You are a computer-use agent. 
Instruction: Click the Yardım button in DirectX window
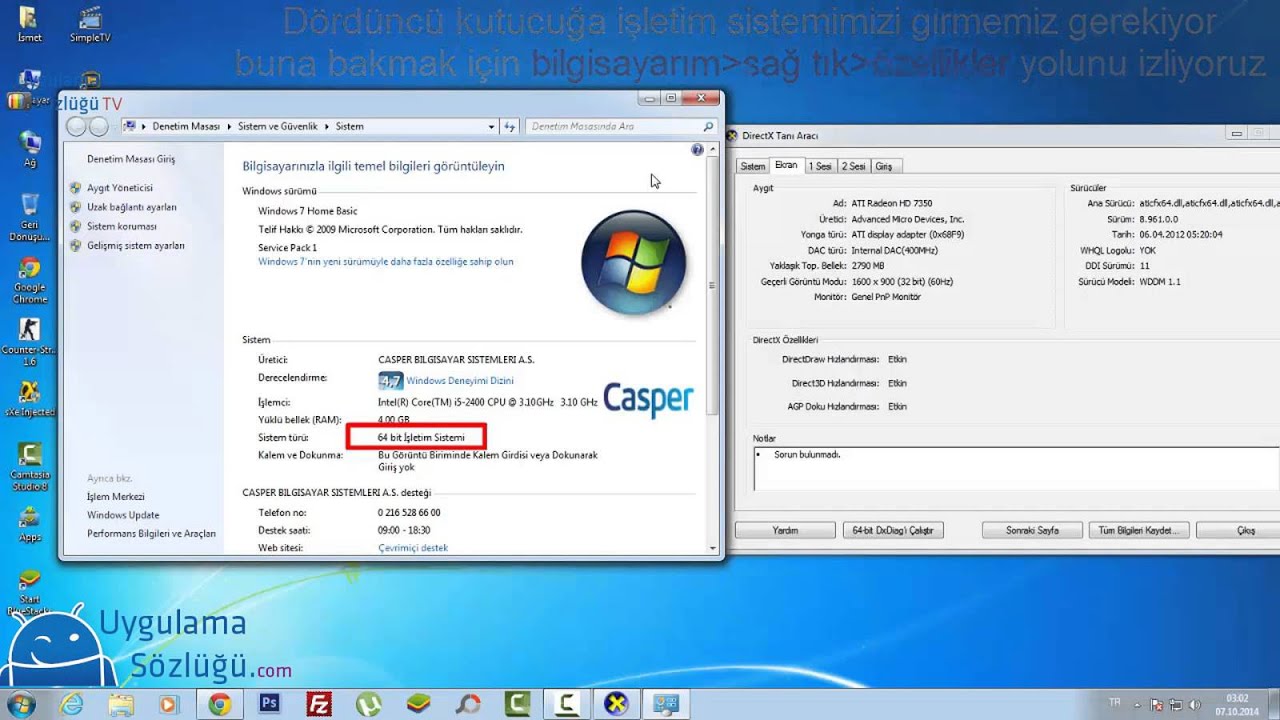pos(785,530)
